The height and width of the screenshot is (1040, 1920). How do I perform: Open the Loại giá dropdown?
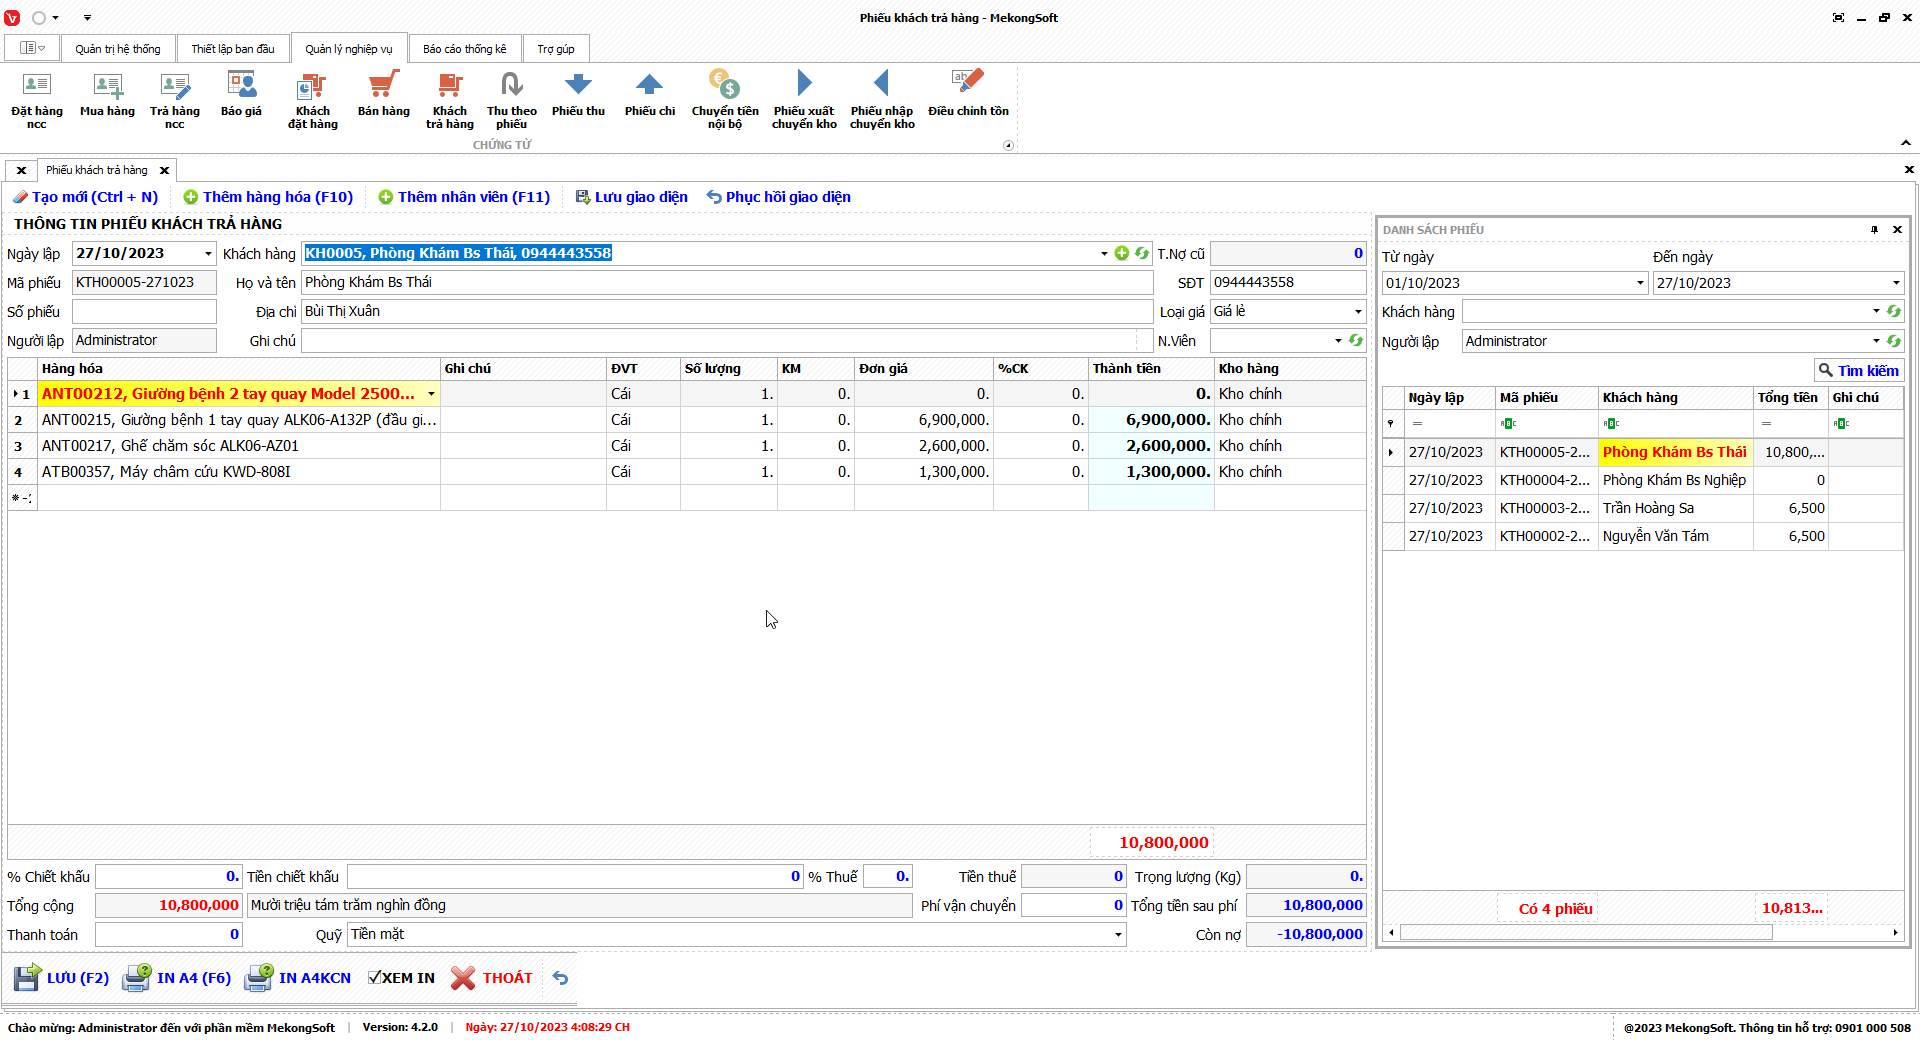(x=1357, y=312)
